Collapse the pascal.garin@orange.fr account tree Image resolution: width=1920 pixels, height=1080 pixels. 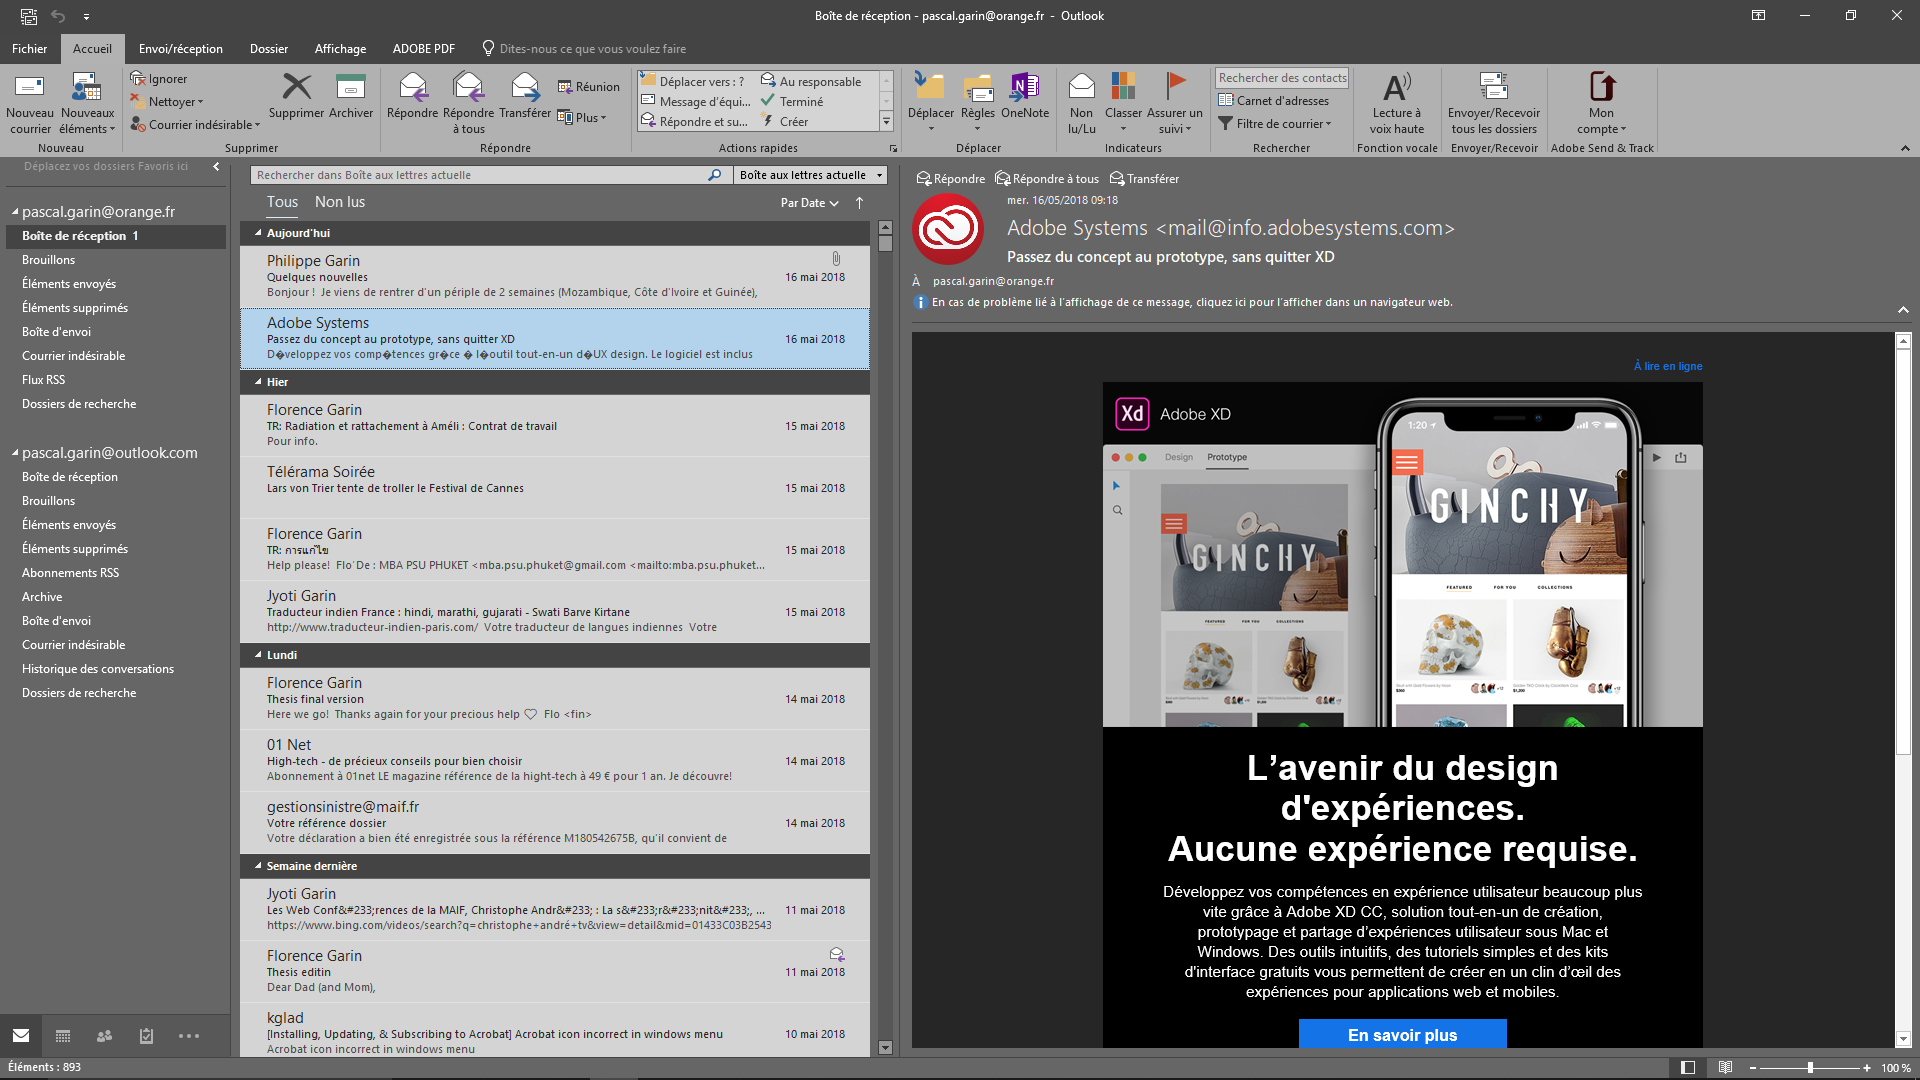click(15, 212)
